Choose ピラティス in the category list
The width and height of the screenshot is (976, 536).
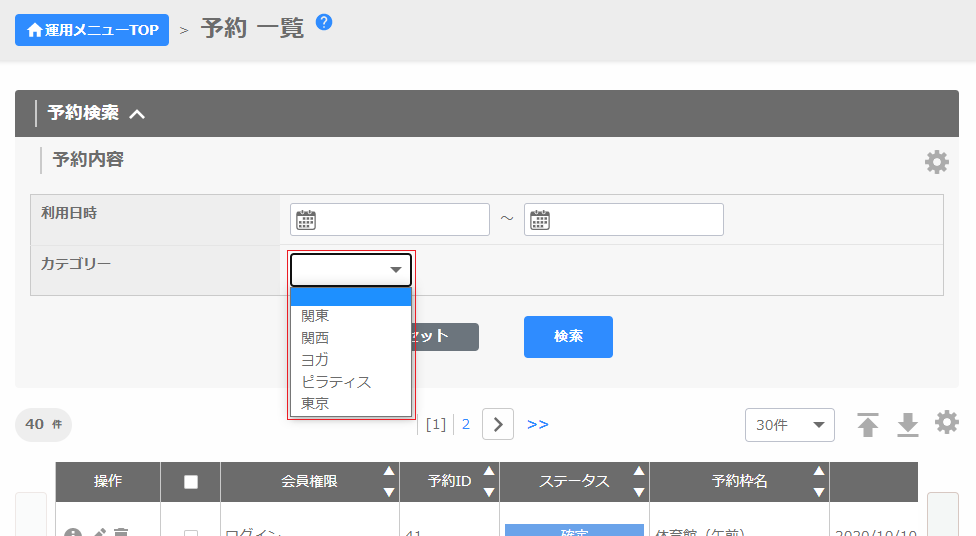(x=336, y=382)
